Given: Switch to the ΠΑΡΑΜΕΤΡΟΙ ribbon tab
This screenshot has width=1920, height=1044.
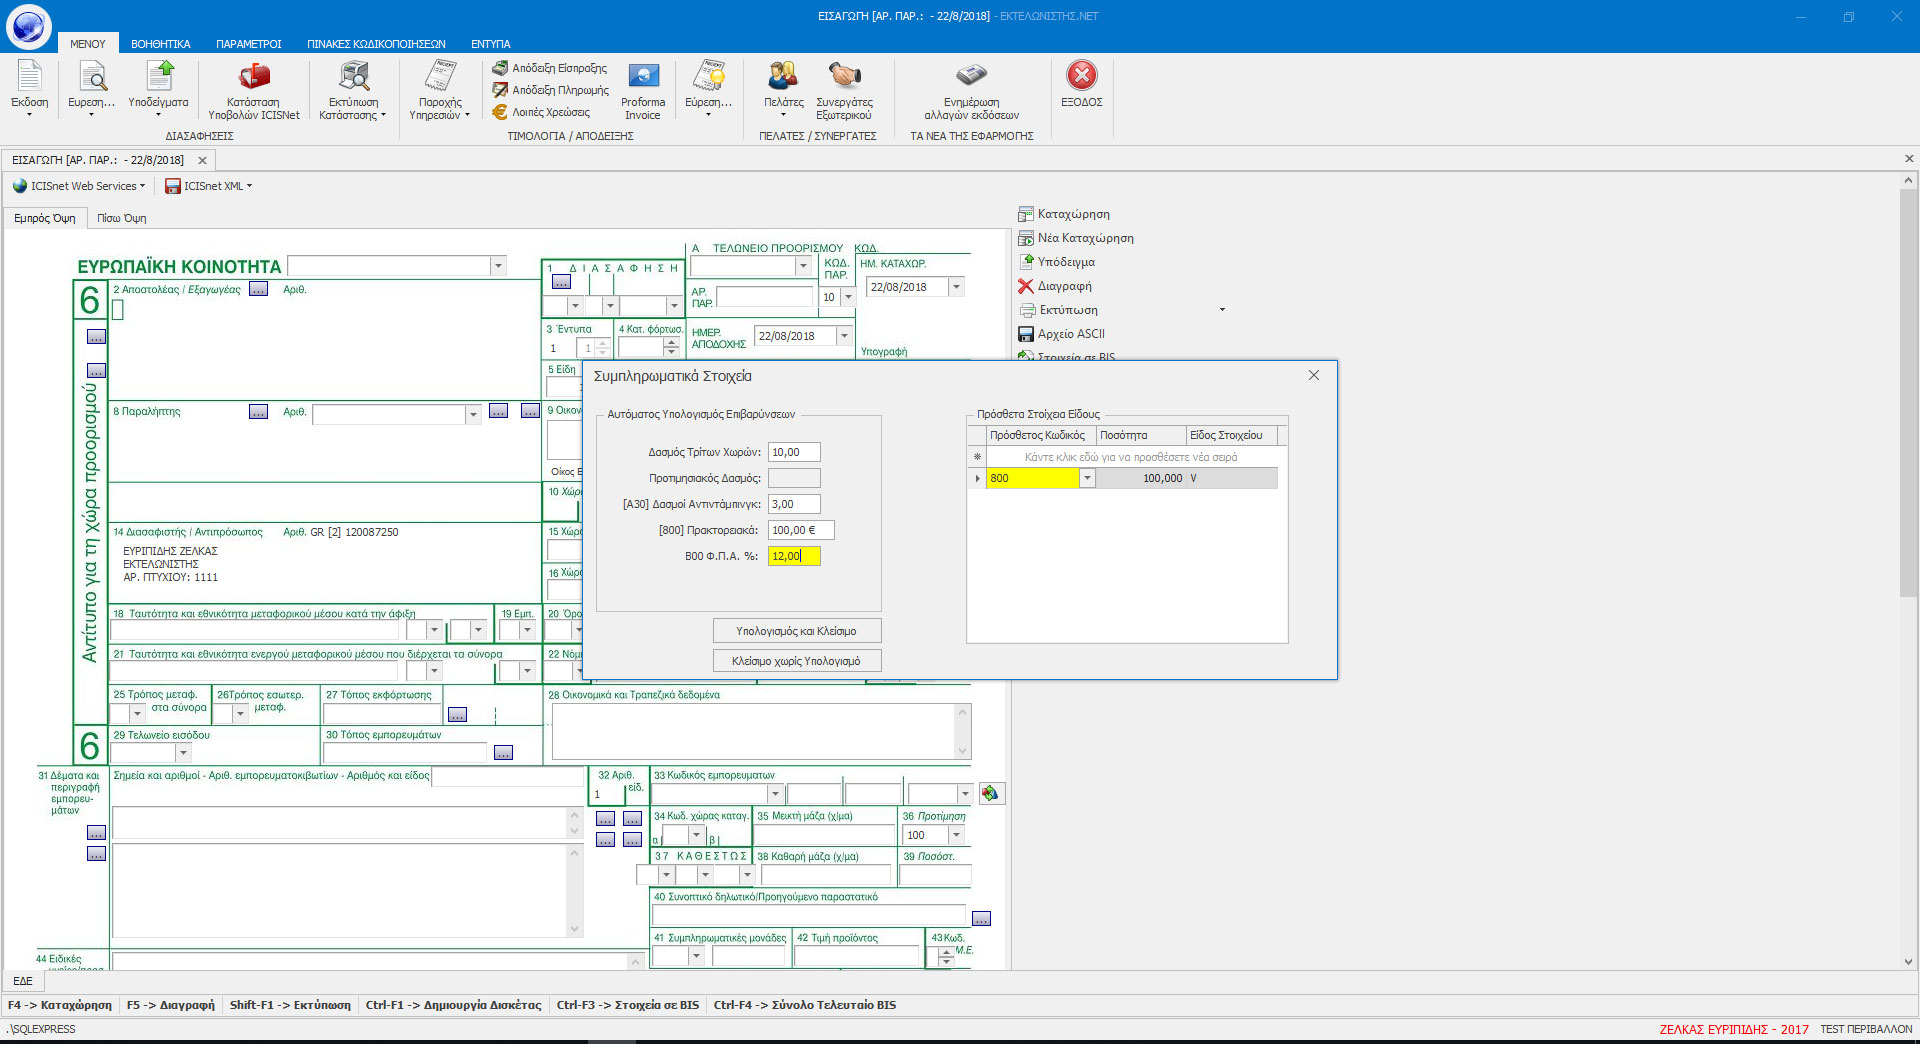Looking at the screenshot, I should click(x=248, y=44).
